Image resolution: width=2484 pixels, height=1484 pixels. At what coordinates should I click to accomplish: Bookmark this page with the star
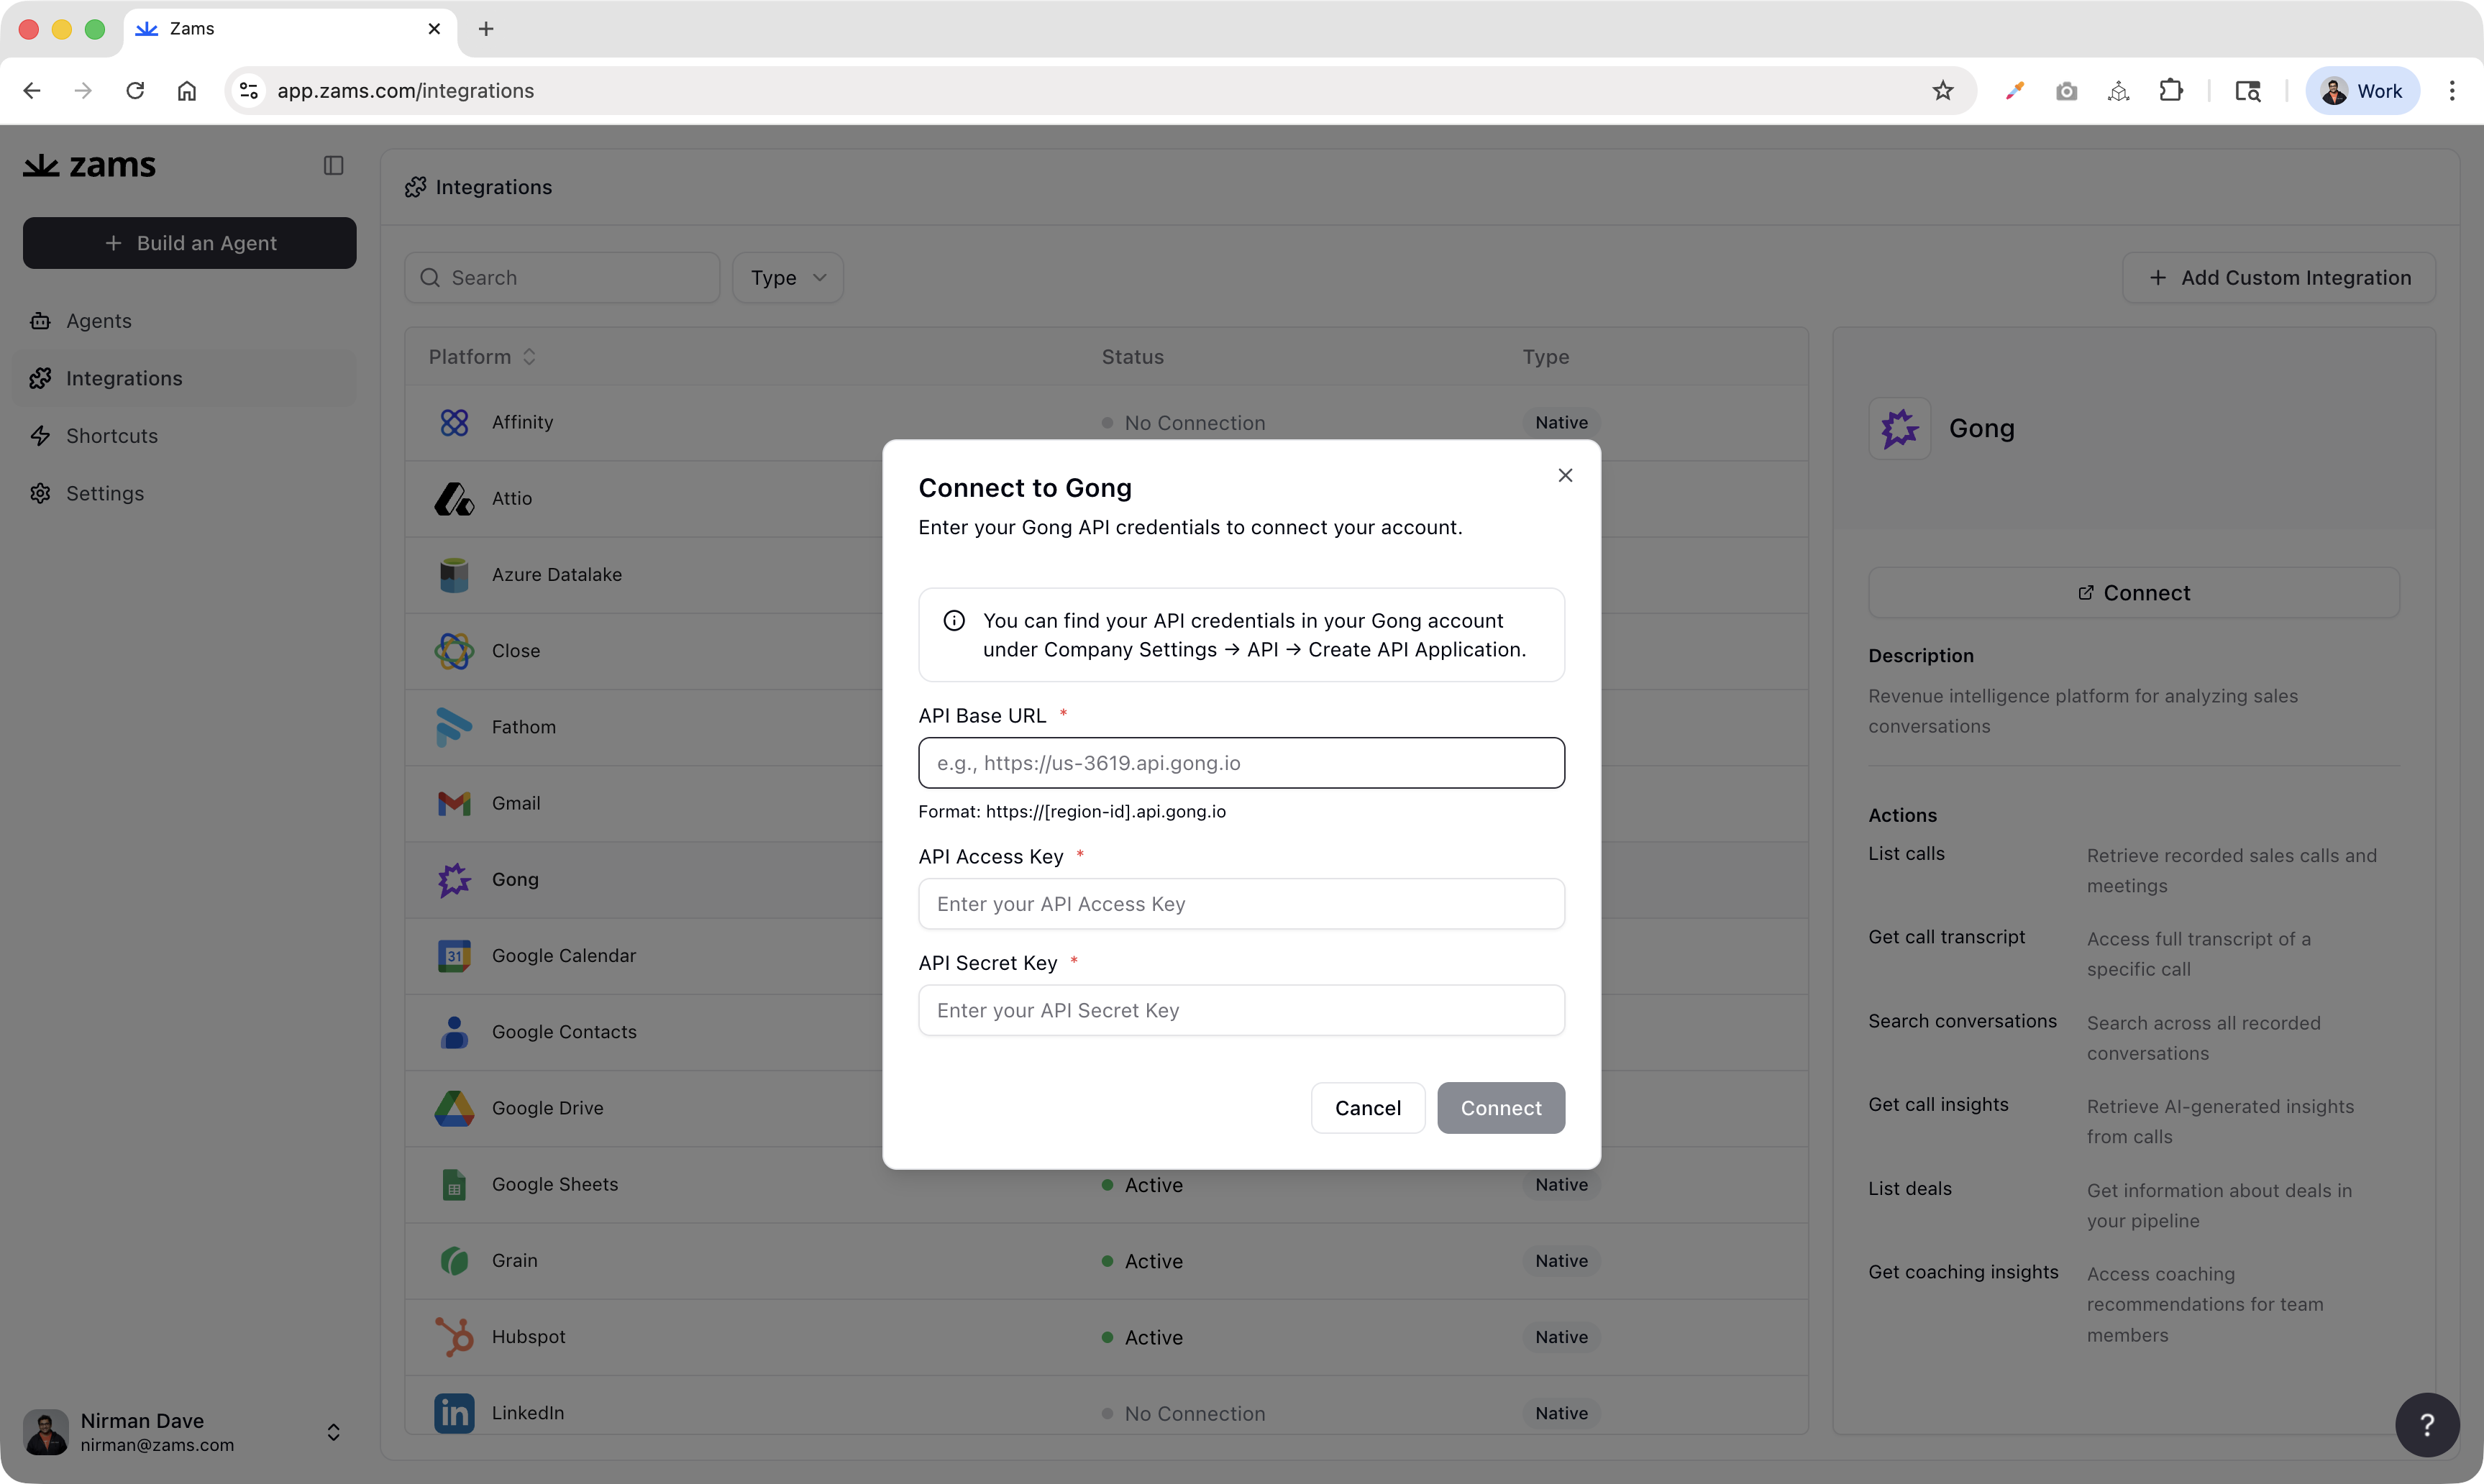click(1942, 91)
